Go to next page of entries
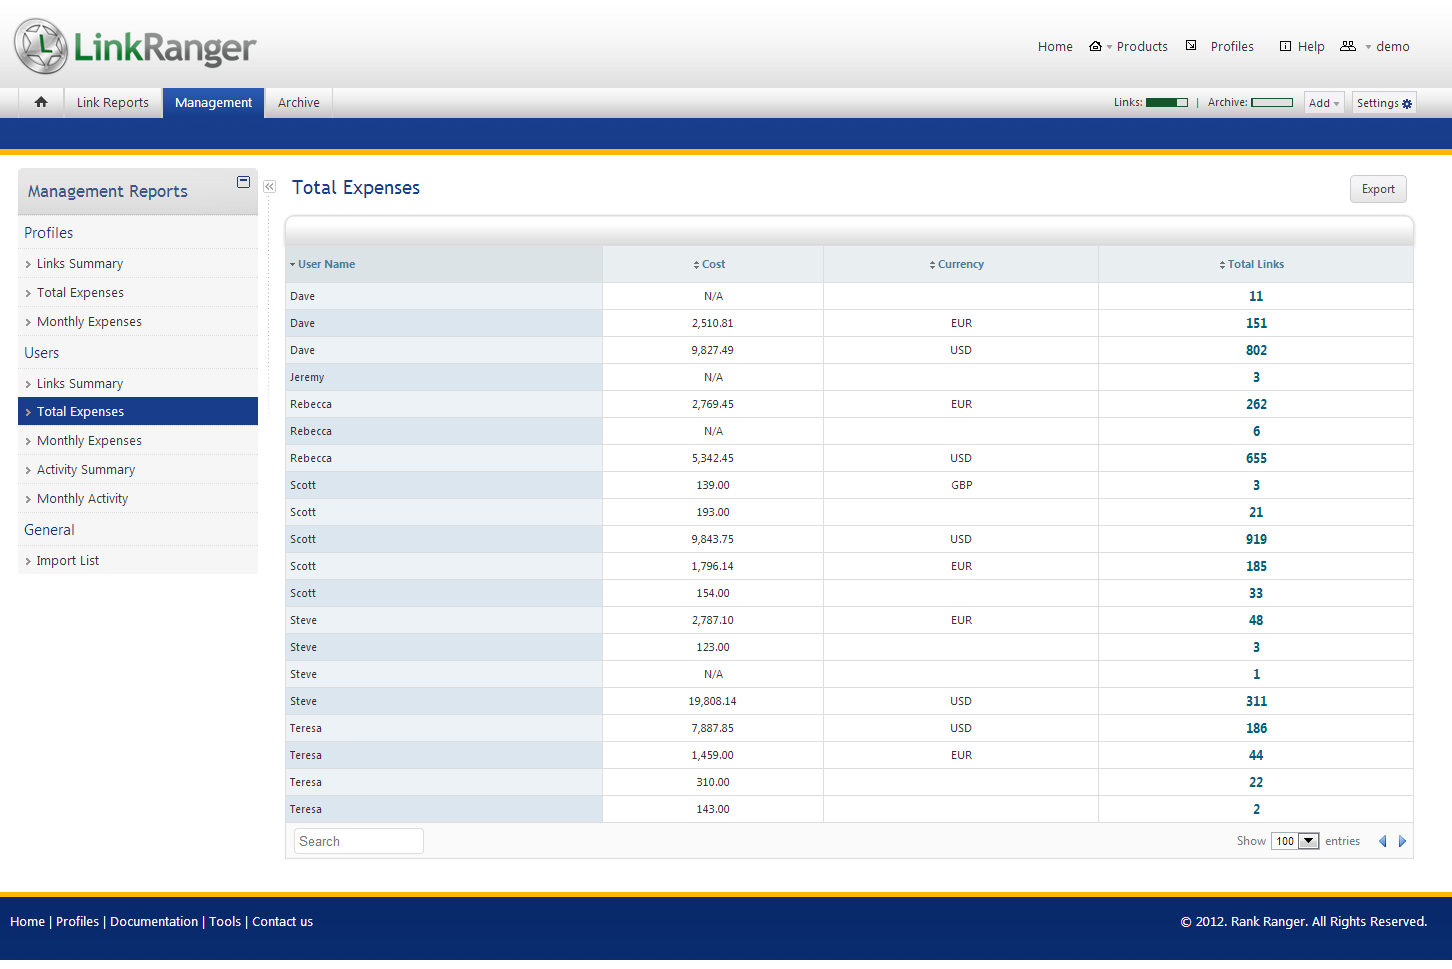This screenshot has height=969, width=1452. click(1402, 841)
